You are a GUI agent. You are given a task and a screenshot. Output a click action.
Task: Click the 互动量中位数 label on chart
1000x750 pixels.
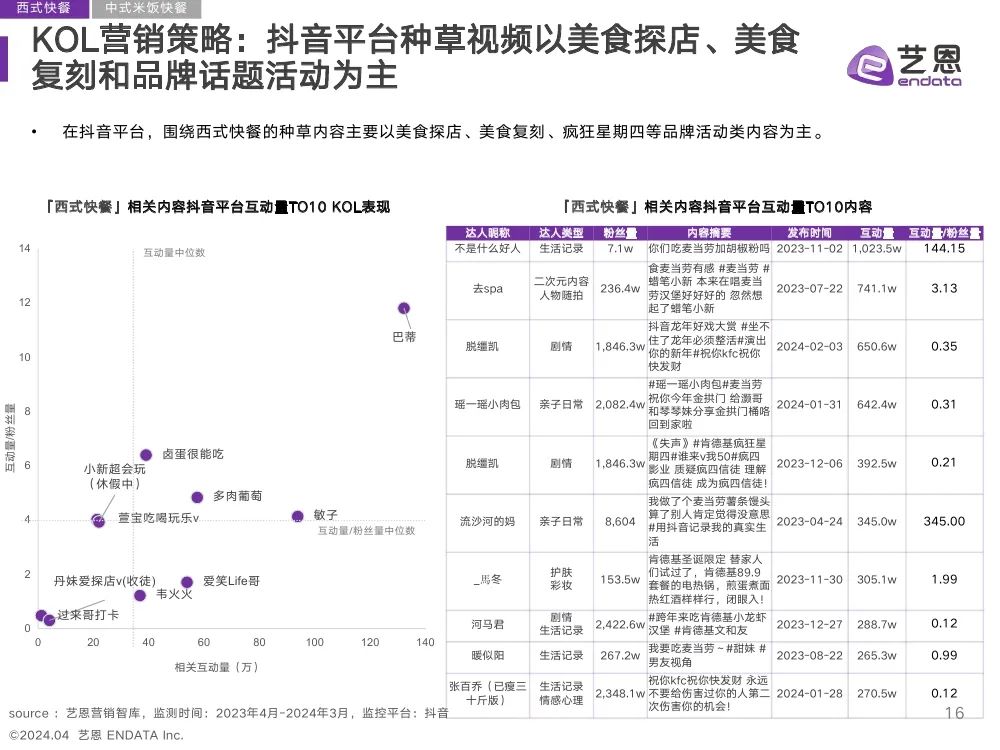(x=174, y=253)
